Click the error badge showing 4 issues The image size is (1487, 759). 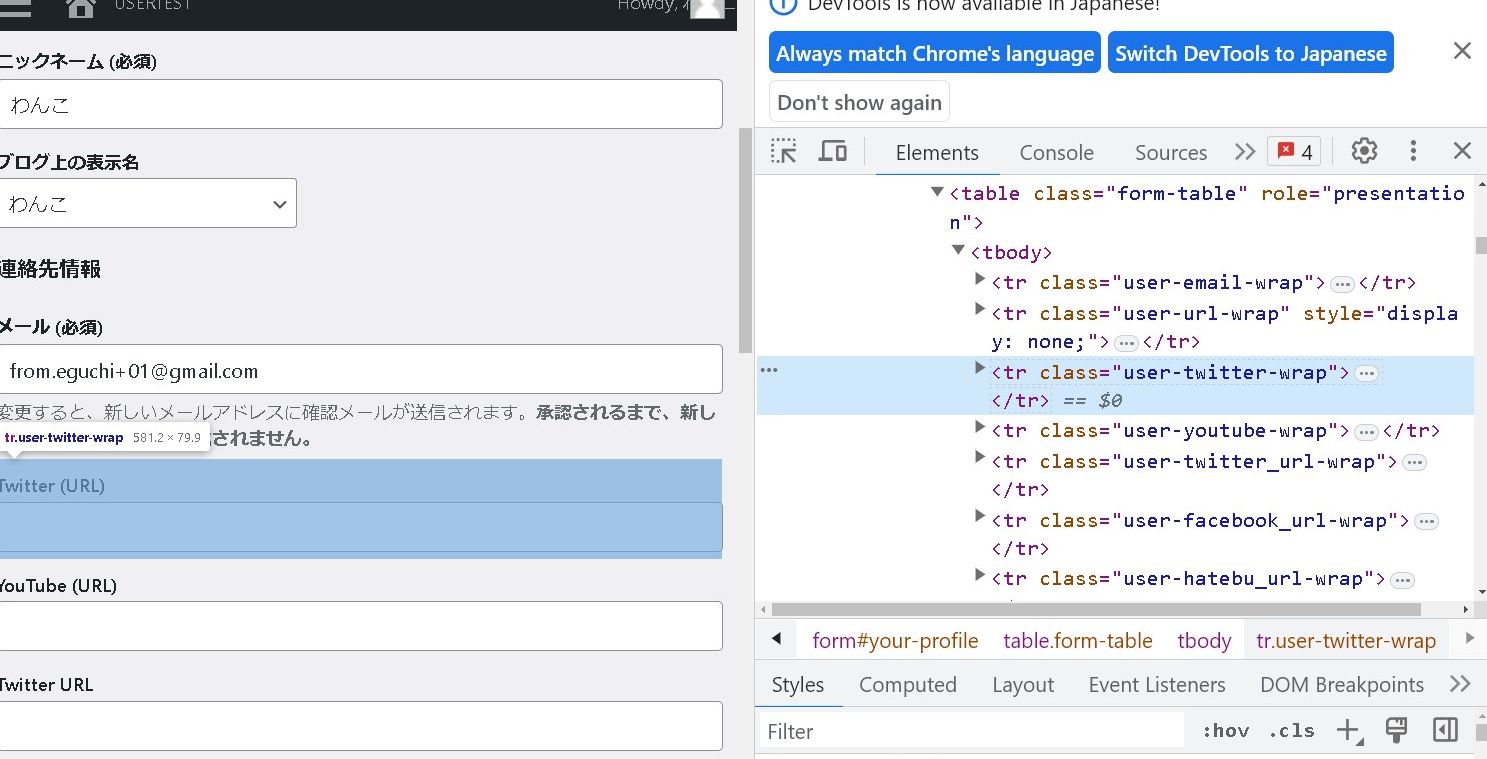[1293, 151]
